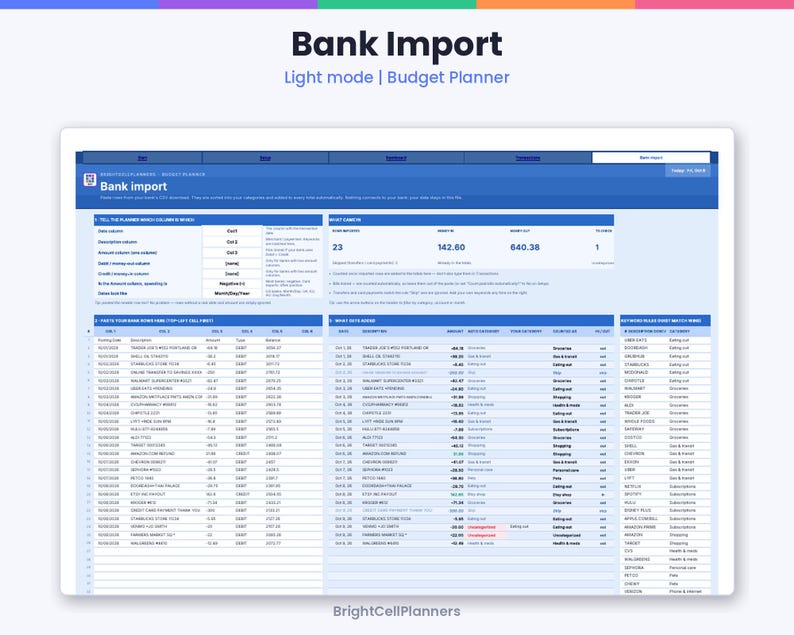Select the EXXON keyword rule
Image resolution: width=794 pixels, height=635 pixels.
pos(631,462)
